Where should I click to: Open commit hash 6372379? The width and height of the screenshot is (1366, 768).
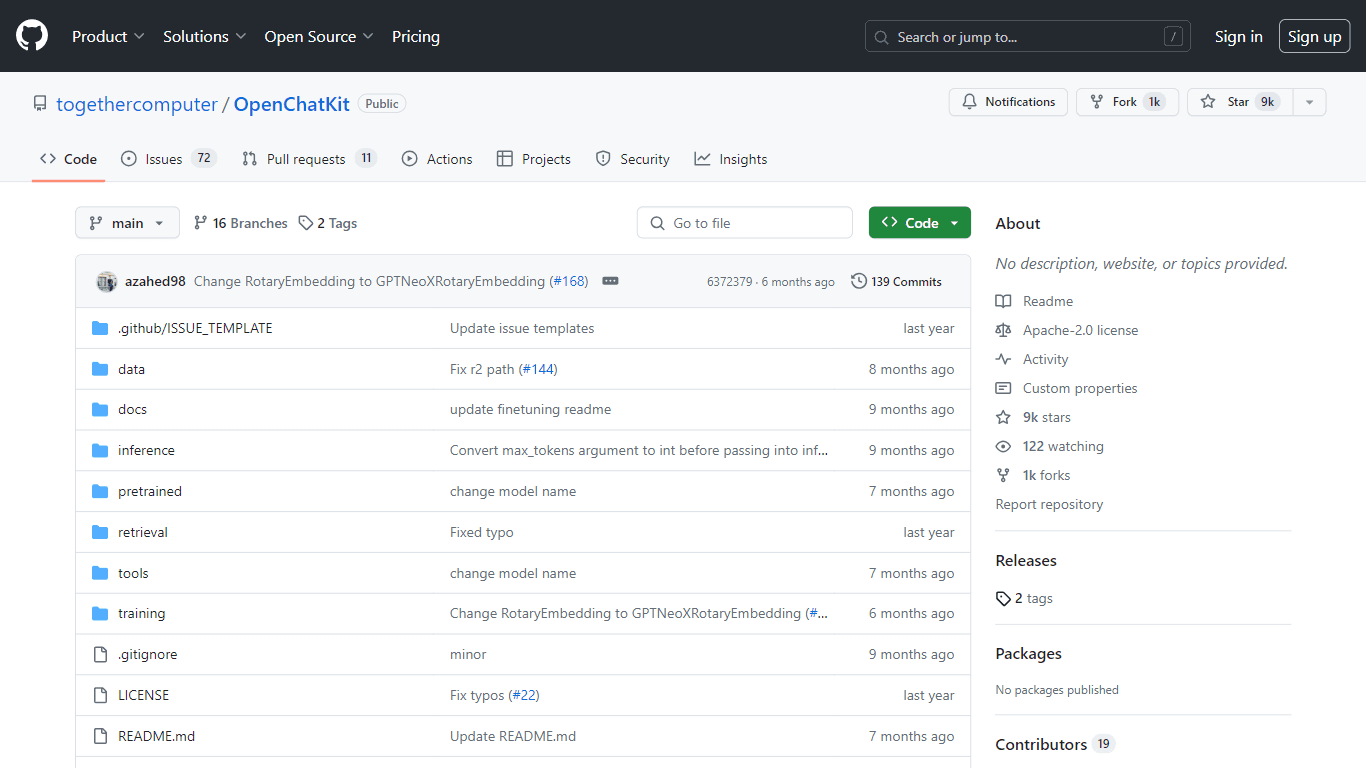(730, 282)
